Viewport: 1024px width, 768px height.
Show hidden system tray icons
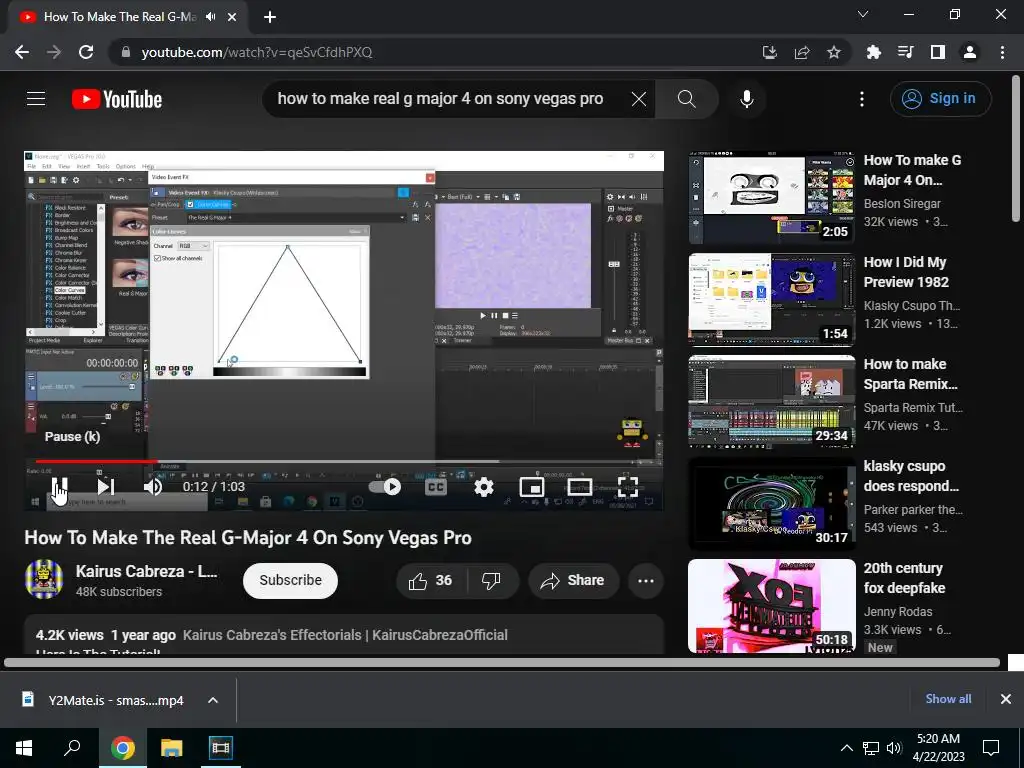pos(846,748)
